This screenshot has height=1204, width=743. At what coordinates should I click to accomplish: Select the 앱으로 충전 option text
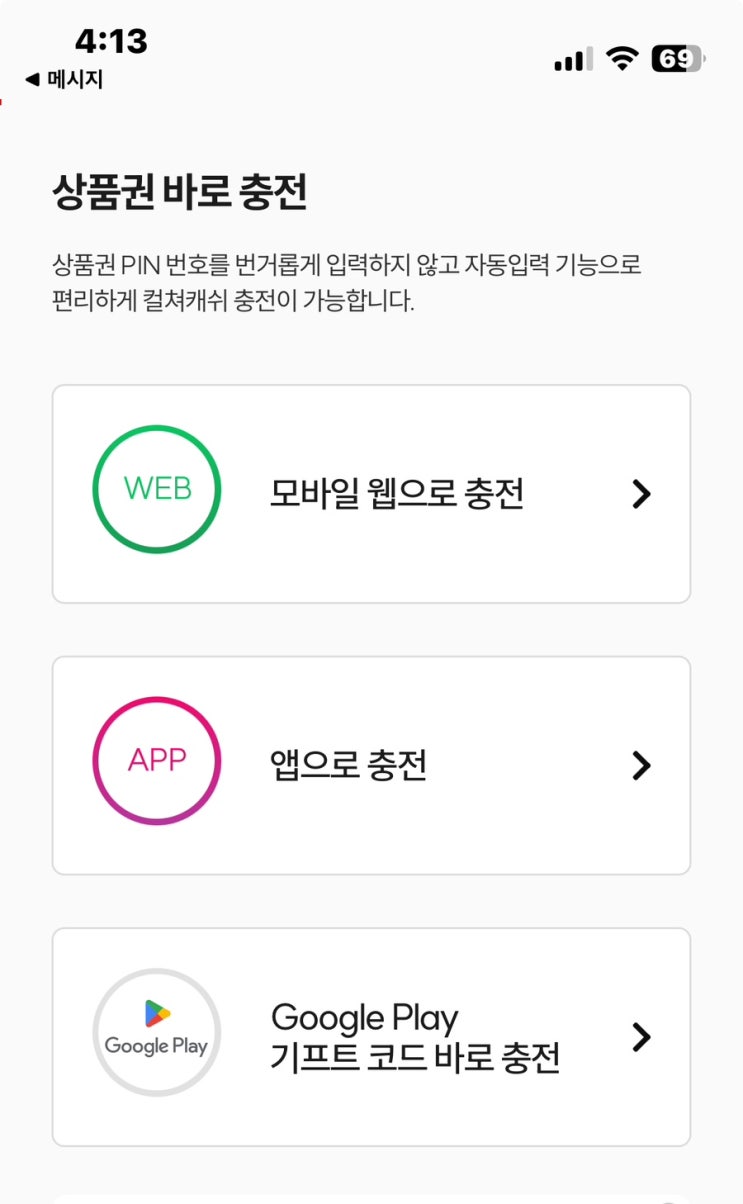pyautogui.click(x=349, y=766)
